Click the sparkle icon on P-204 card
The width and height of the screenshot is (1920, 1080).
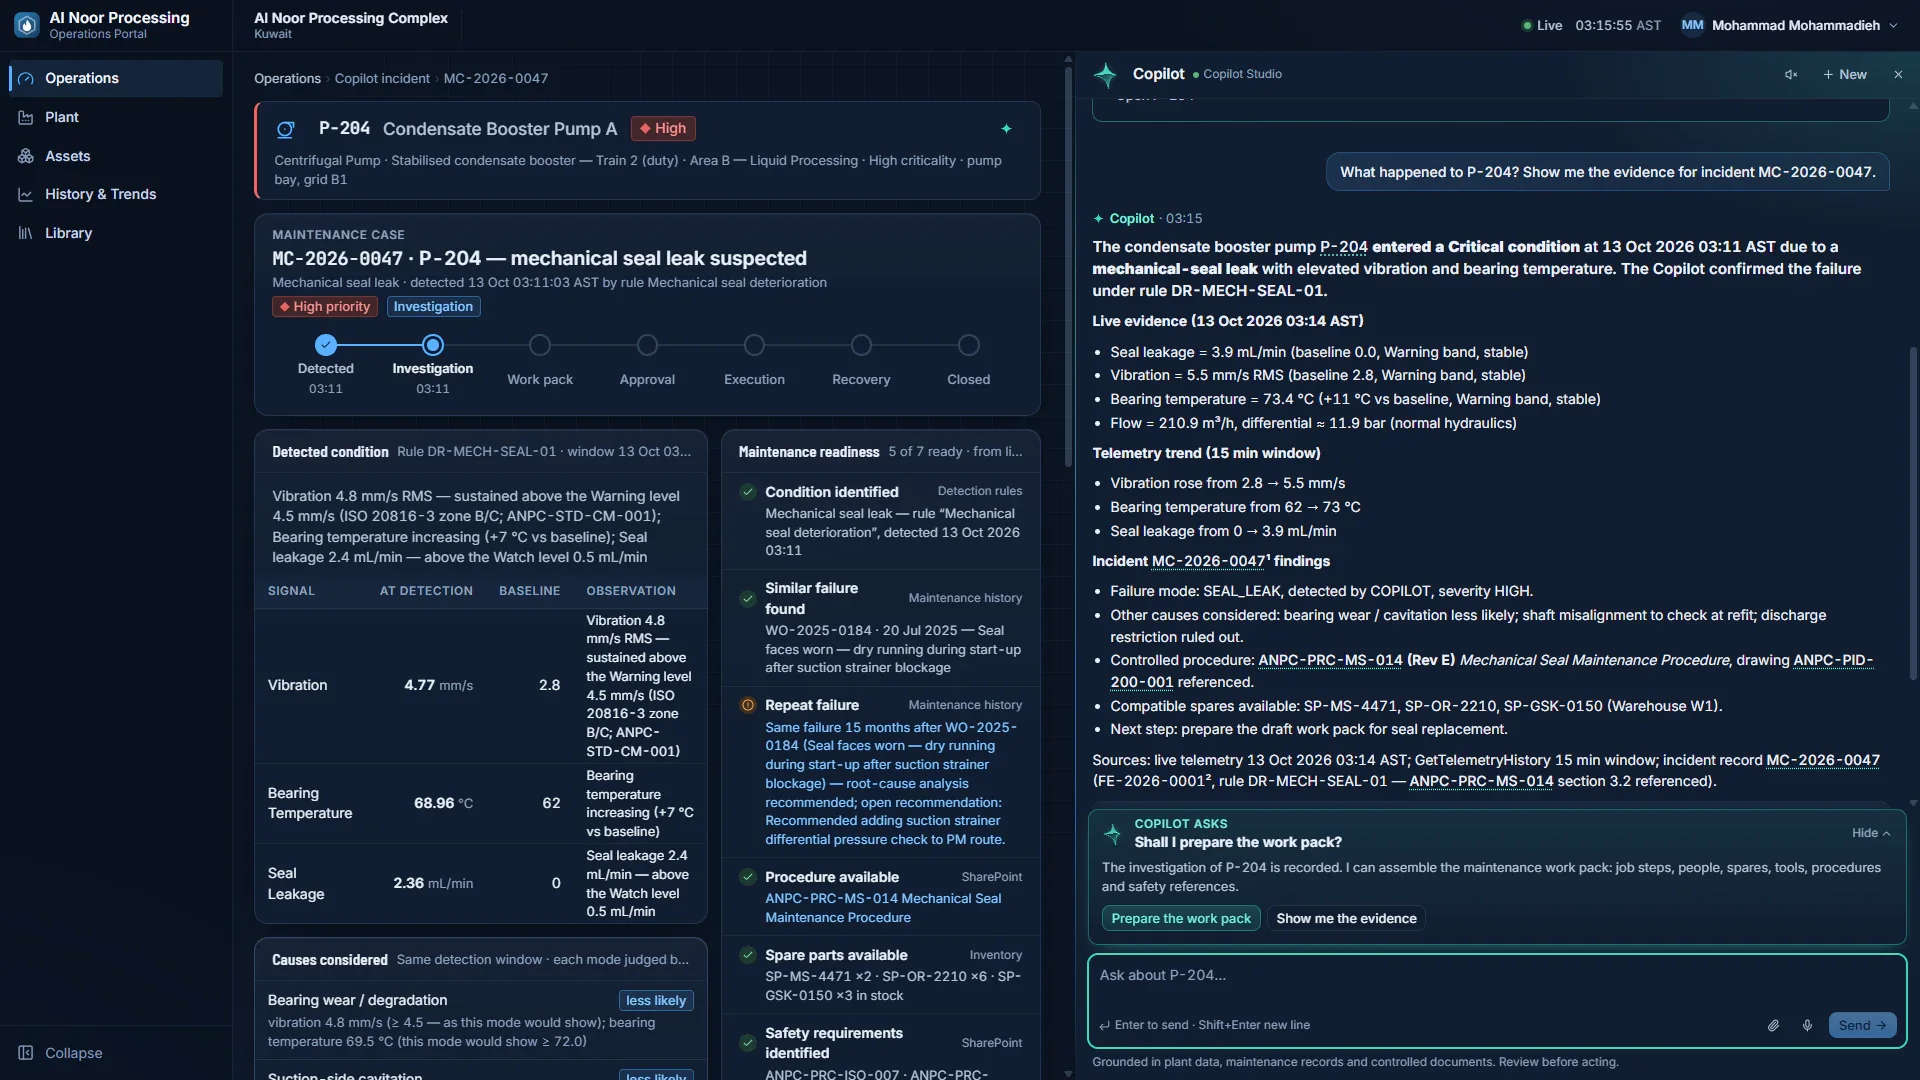[1006, 129]
